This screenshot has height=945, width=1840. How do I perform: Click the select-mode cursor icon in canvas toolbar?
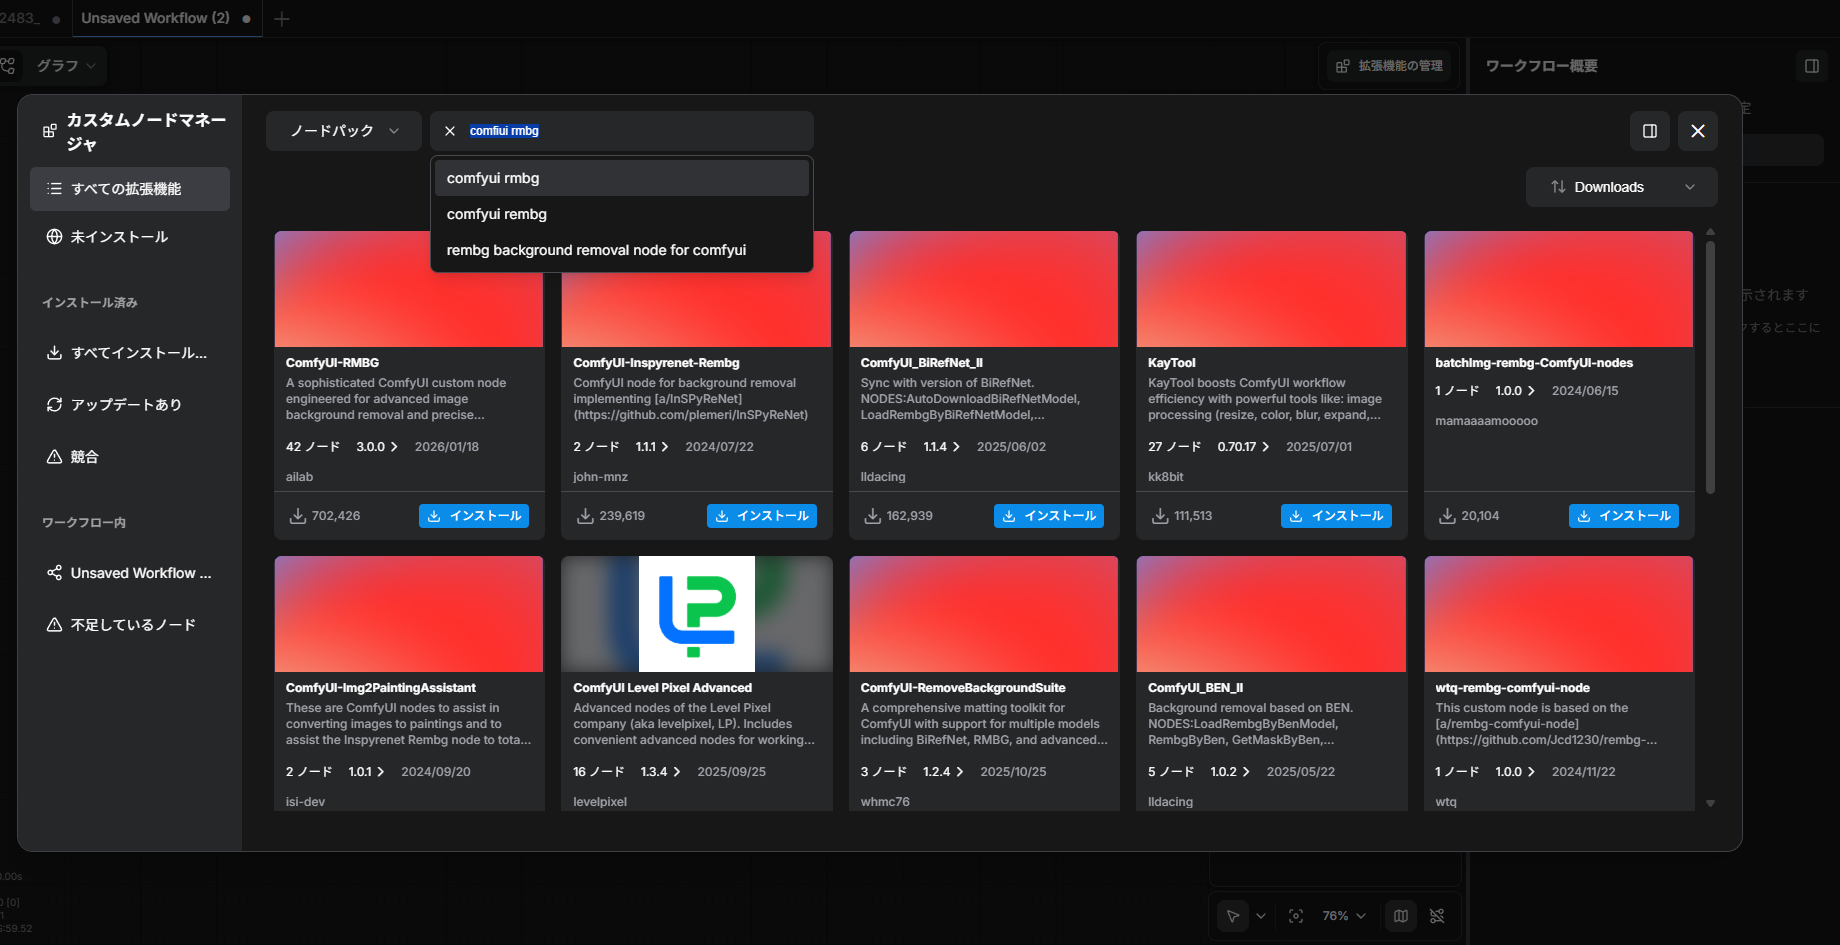[1233, 916]
